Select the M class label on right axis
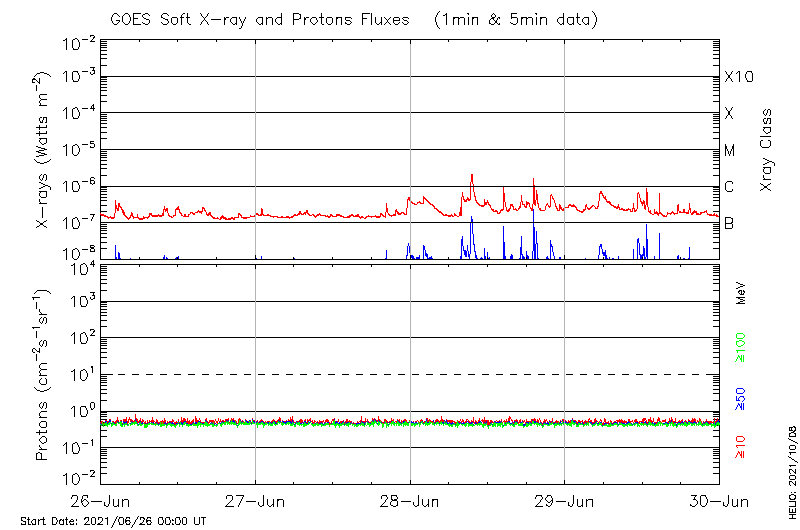The image size is (800, 530). [729, 151]
